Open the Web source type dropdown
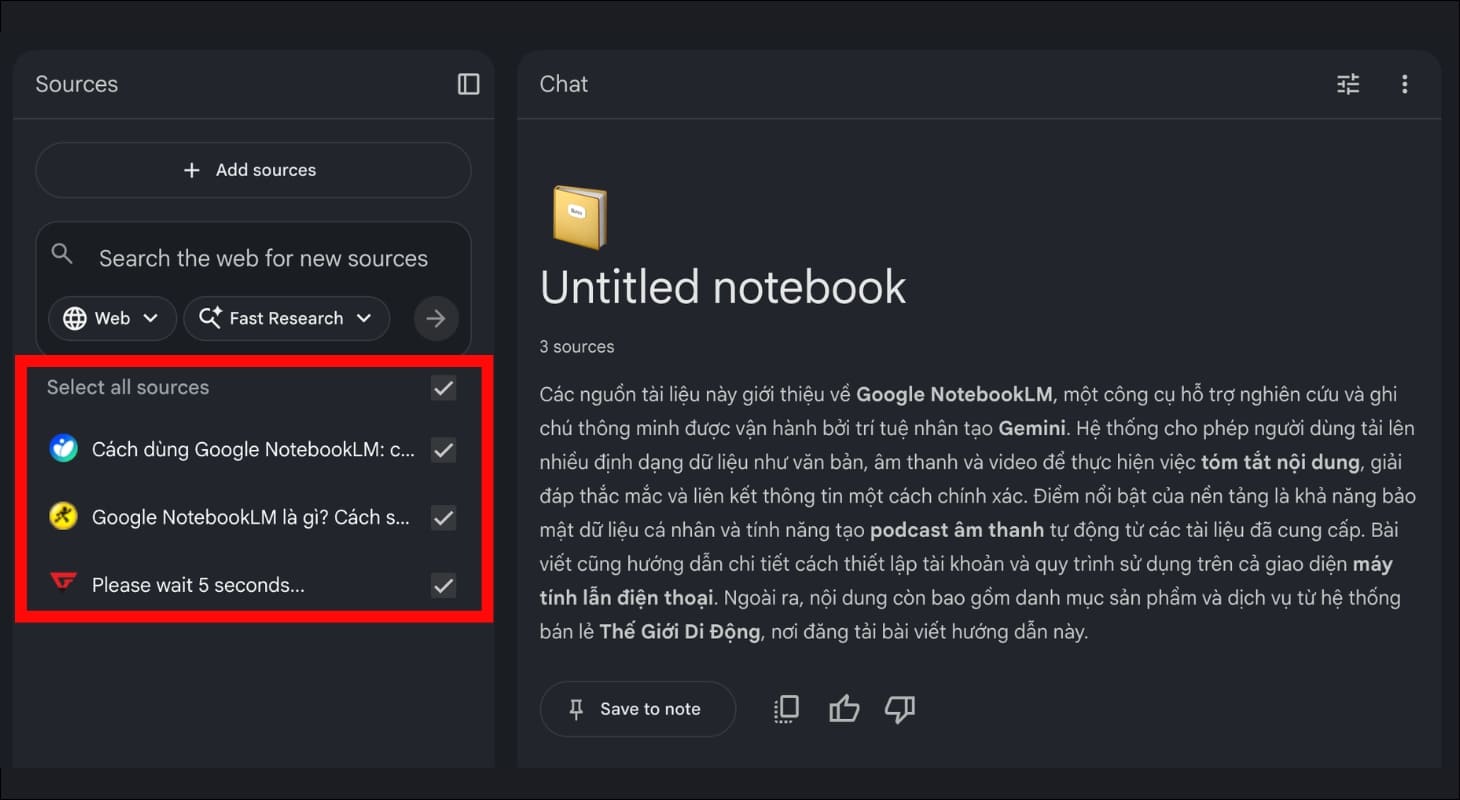The height and width of the screenshot is (800, 1460). (112, 318)
